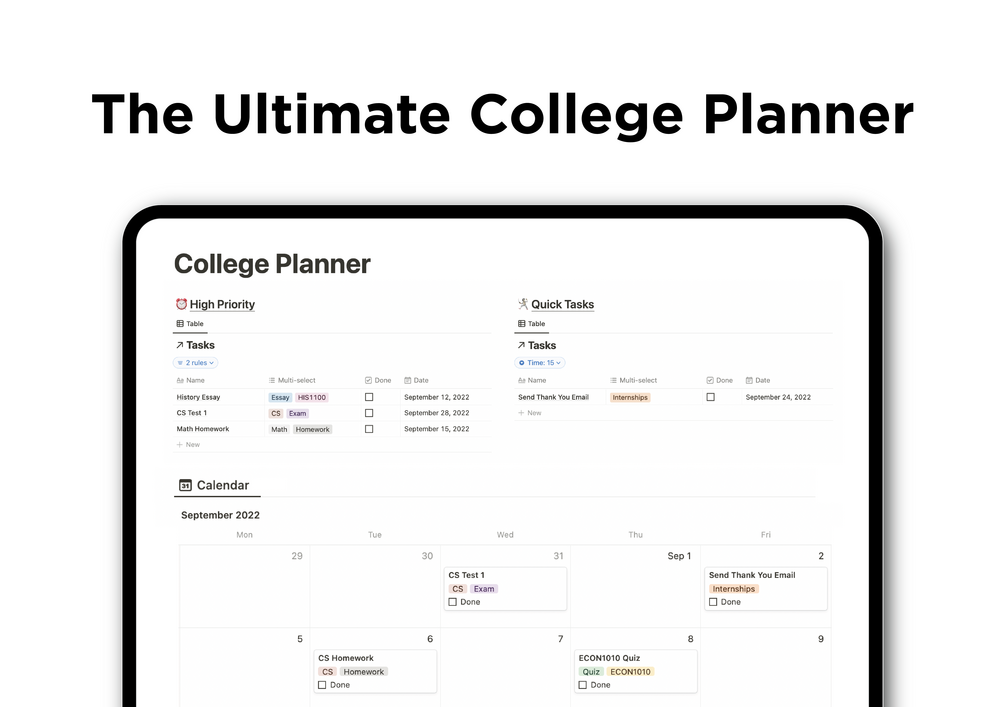Click the calendar icon next to Calendar heading
This screenshot has height=707, width=1005.
pos(185,485)
